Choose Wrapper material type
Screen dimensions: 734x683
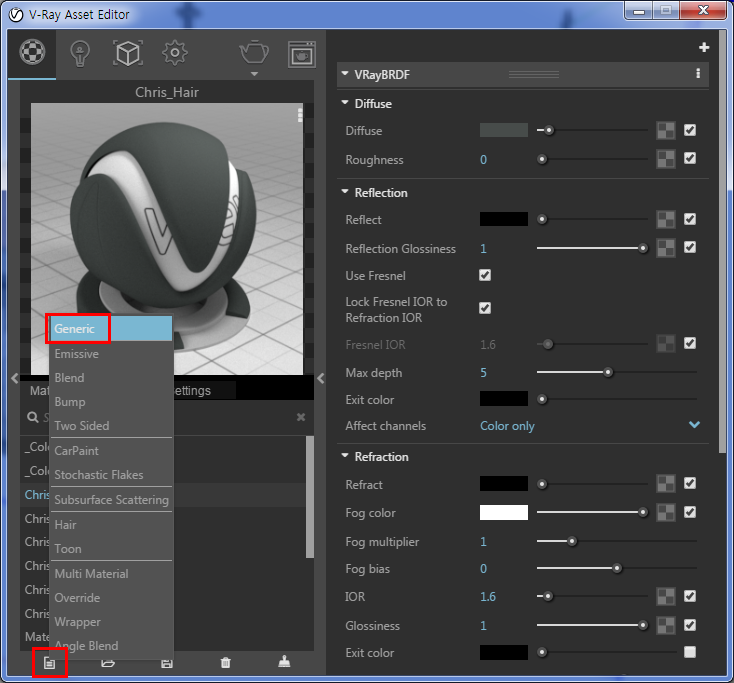point(111,622)
